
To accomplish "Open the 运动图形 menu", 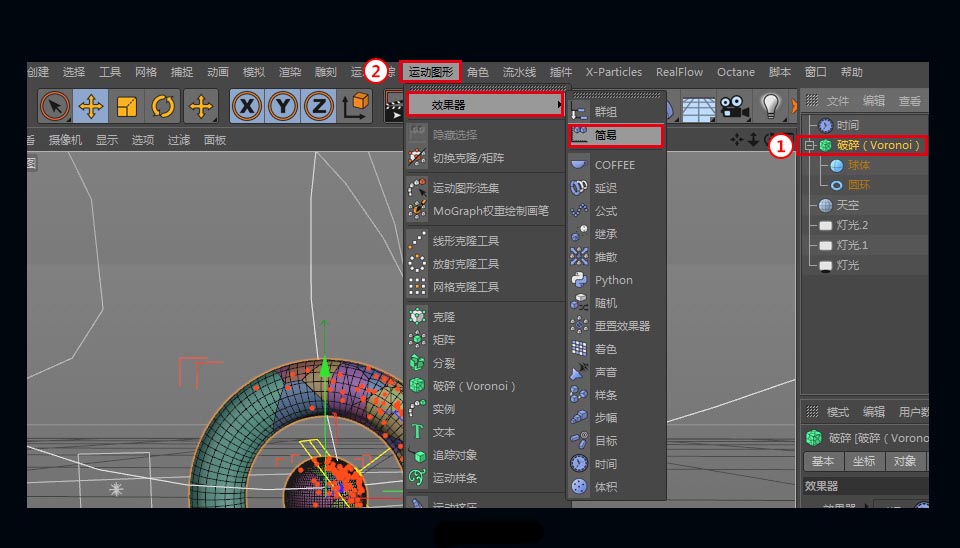I will 431,72.
